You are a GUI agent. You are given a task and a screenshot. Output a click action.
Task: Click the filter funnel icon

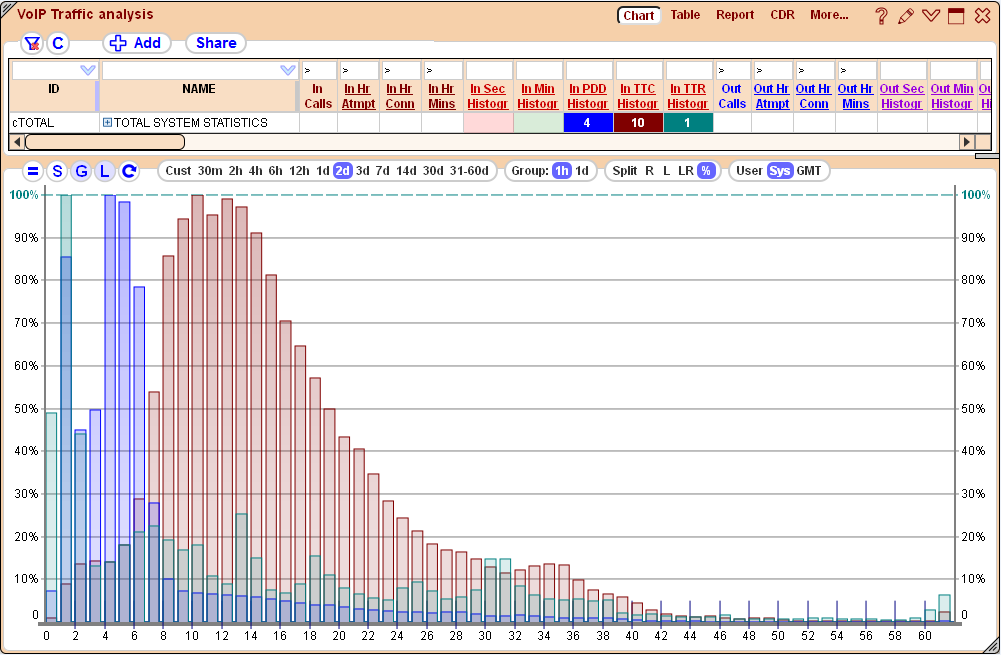[x=31, y=43]
